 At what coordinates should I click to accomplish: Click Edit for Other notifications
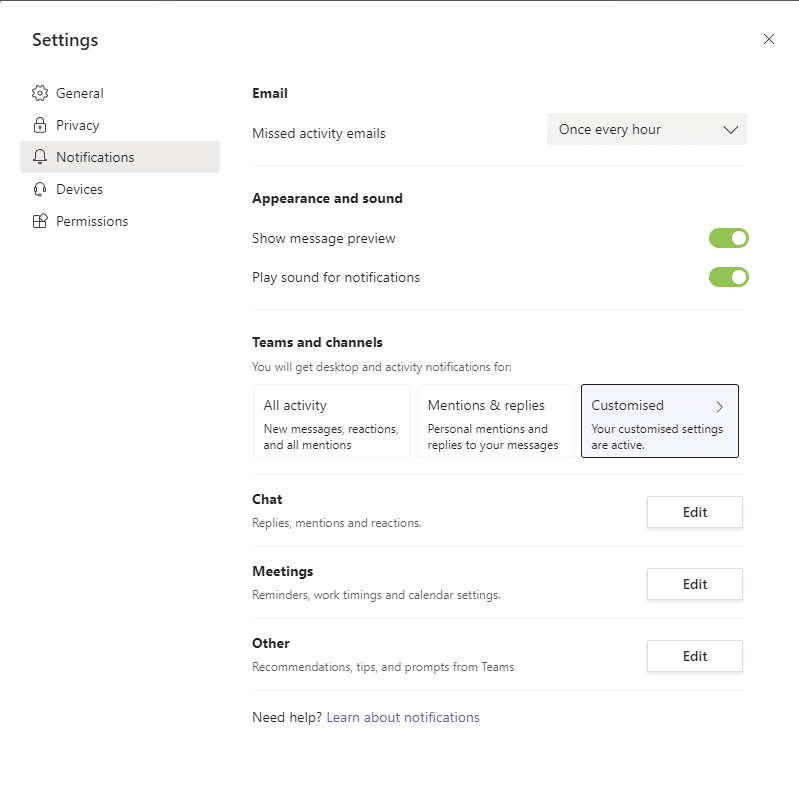click(695, 656)
